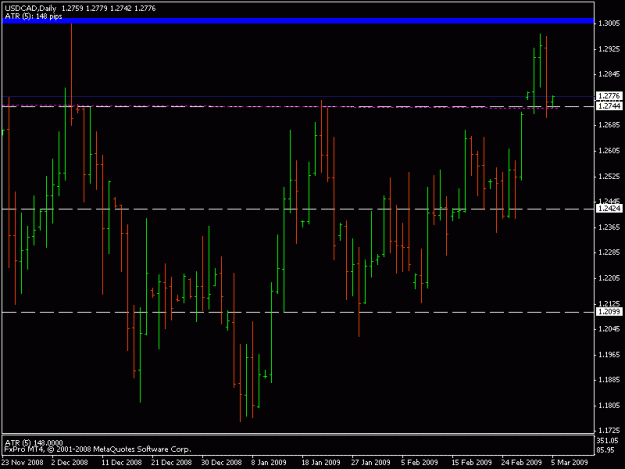Click the 1.1965 price axis value
Image resolution: width=625 pixels, height=469 pixels.
[609, 354]
